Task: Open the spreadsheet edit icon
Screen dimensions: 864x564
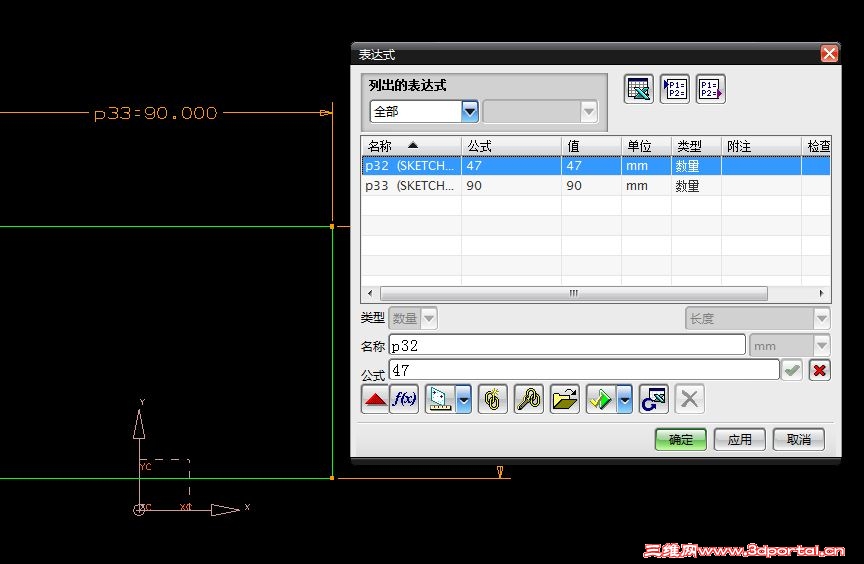Action: click(x=639, y=89)
